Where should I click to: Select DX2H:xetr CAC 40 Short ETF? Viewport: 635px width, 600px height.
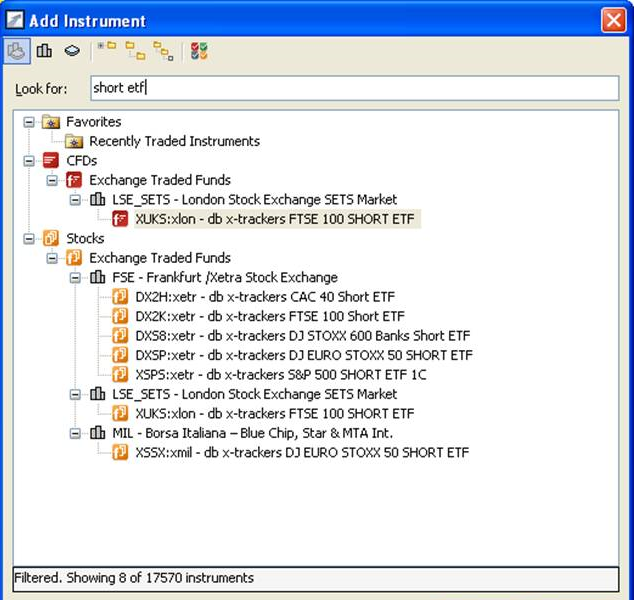(x=265, y=297)
